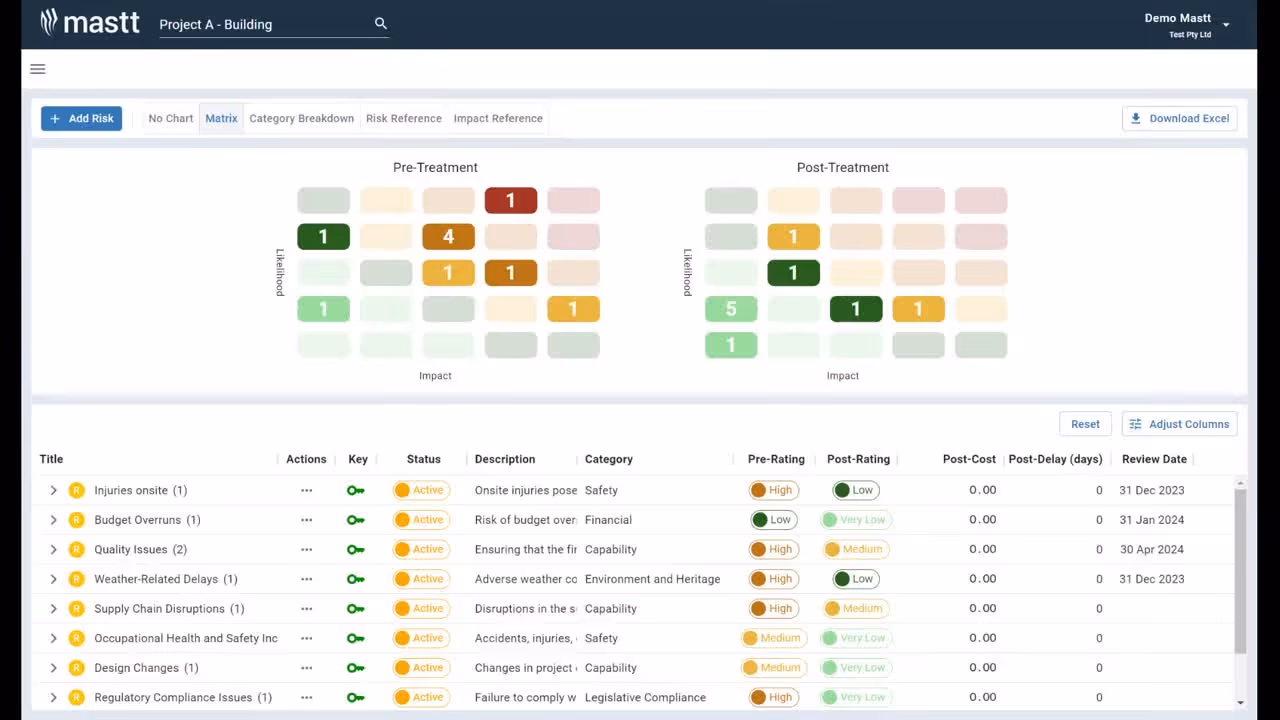The width and height of the screenshot is (1280, 720).
Task: Expand the Regulatory Compliance Issues row
Action: (53, 697)
